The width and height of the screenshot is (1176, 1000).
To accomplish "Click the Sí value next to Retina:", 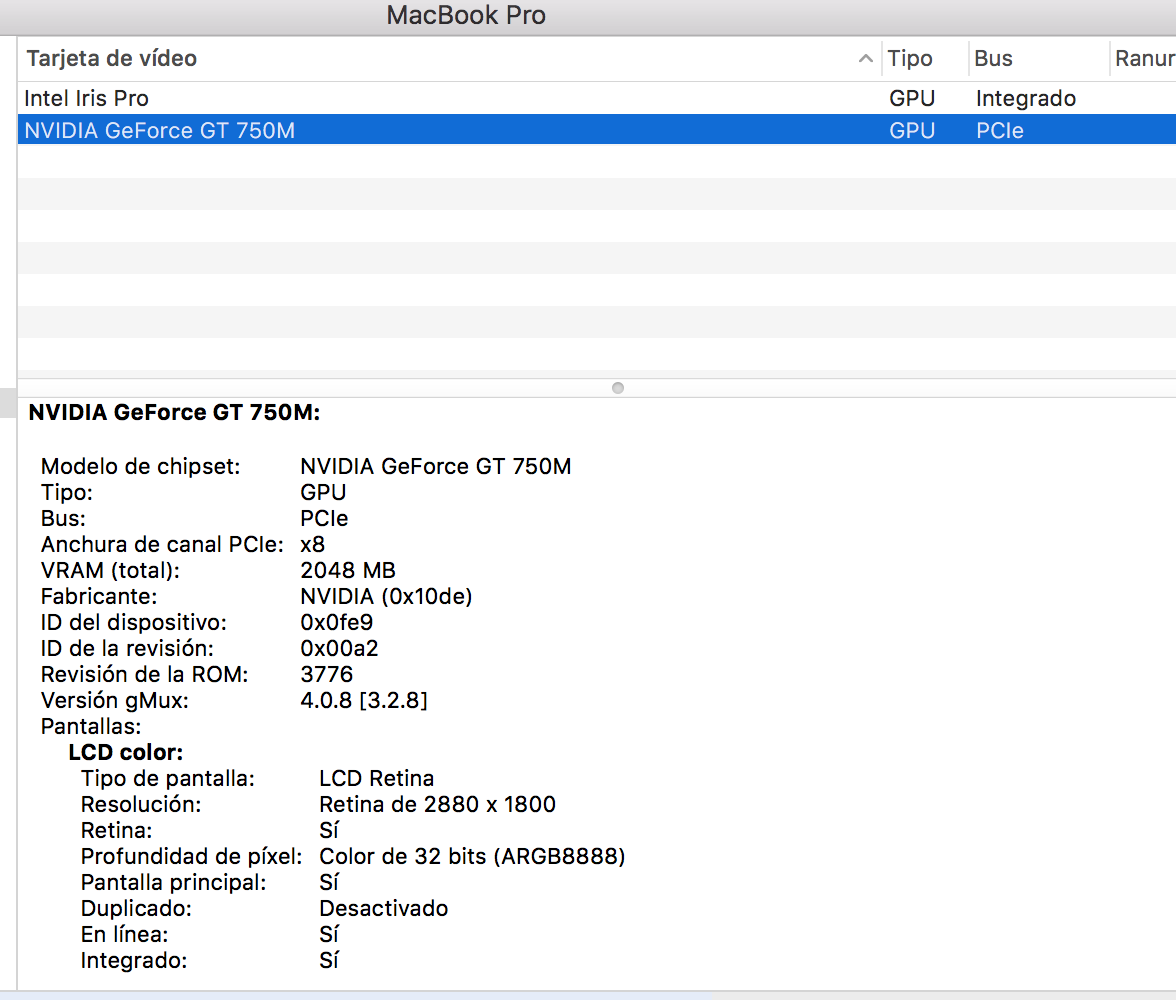I will click(x=329, y=830).
